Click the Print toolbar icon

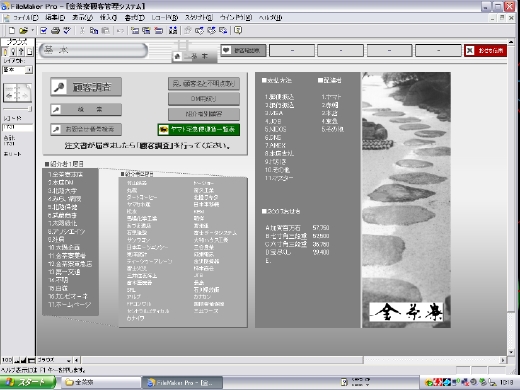55,31
